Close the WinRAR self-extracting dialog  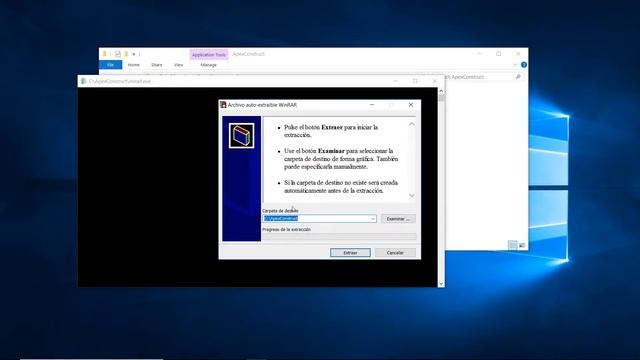coord(411,105)
